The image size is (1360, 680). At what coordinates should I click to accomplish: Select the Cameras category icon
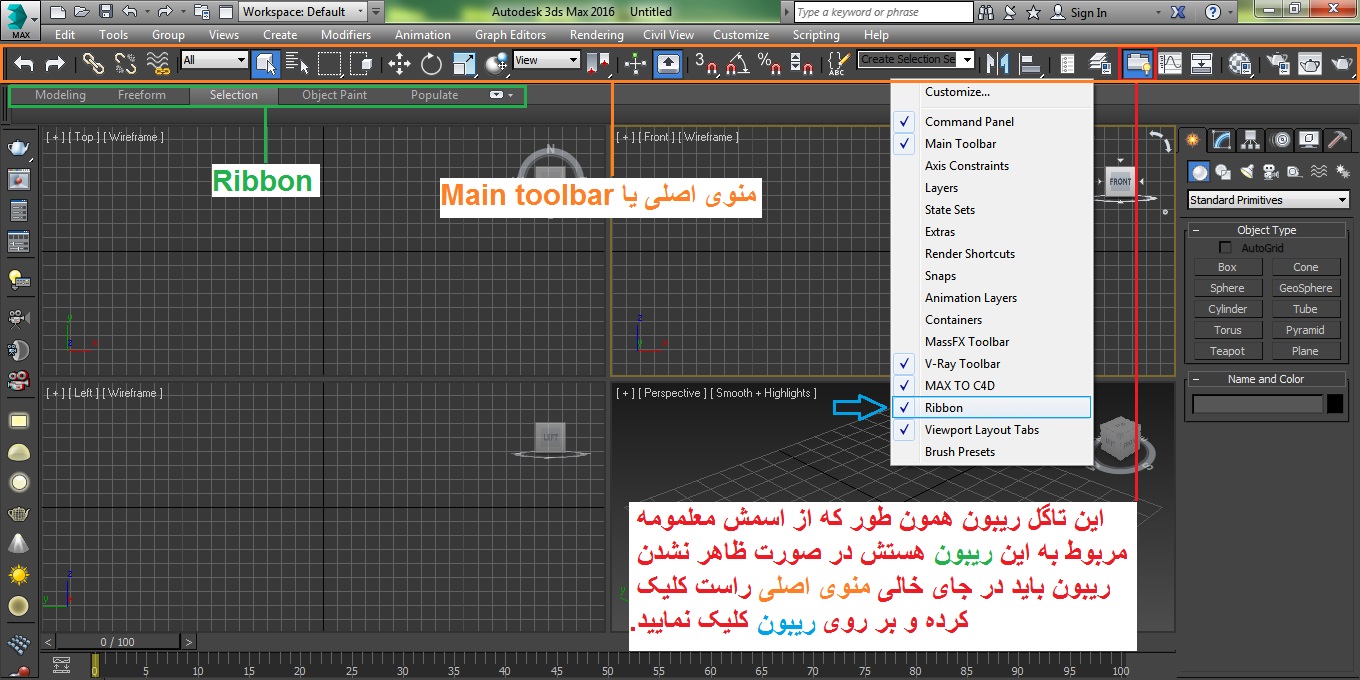pyautogui.click(x=1271, y=172)
